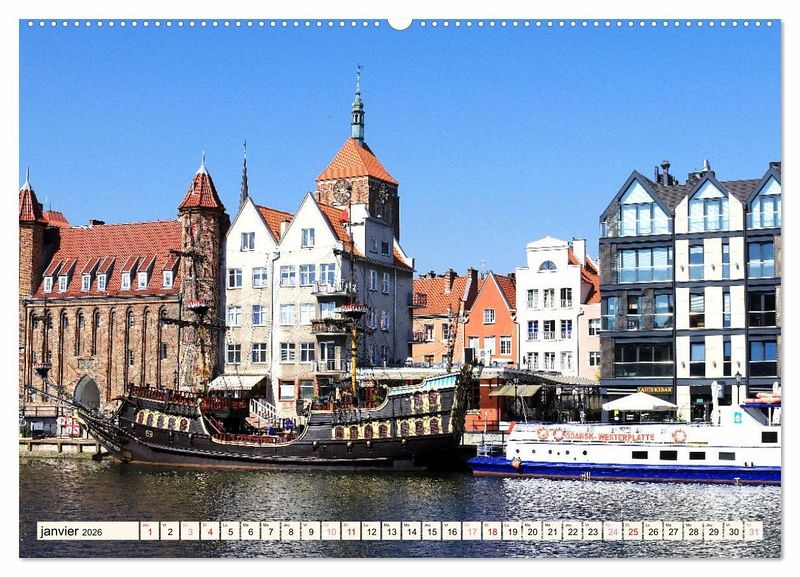Click day 27 in the calendar strip
Screen dimensions: 800x577
[673, 531]
